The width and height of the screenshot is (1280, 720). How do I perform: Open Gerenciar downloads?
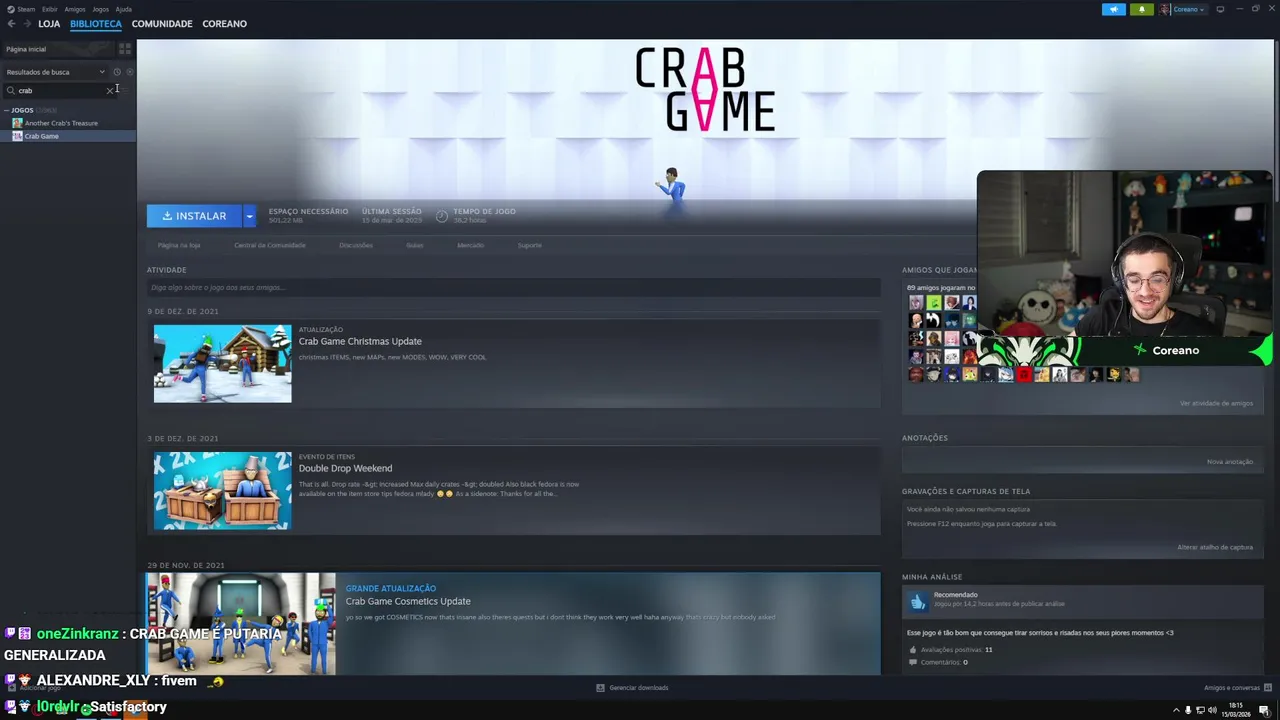632,688
